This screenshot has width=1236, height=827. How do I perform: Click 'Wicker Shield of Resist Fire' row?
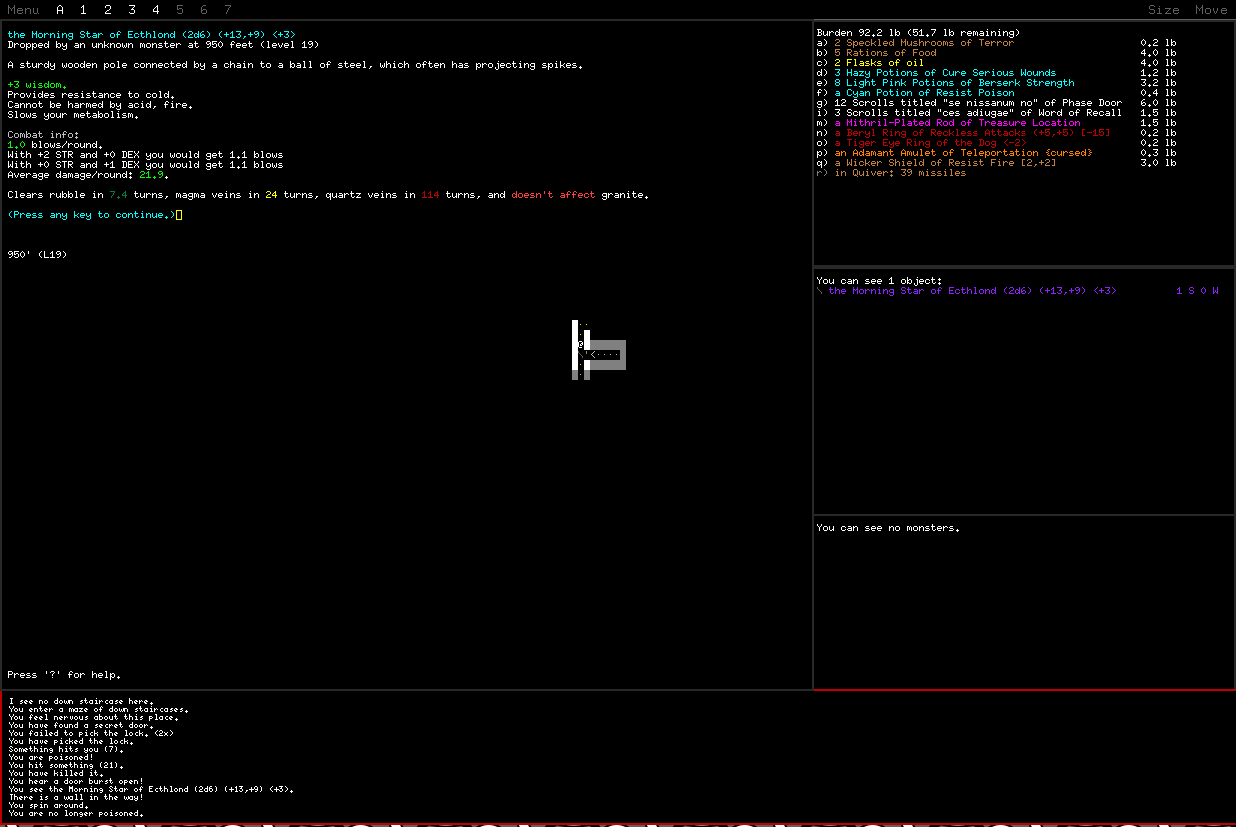[996, 163]
